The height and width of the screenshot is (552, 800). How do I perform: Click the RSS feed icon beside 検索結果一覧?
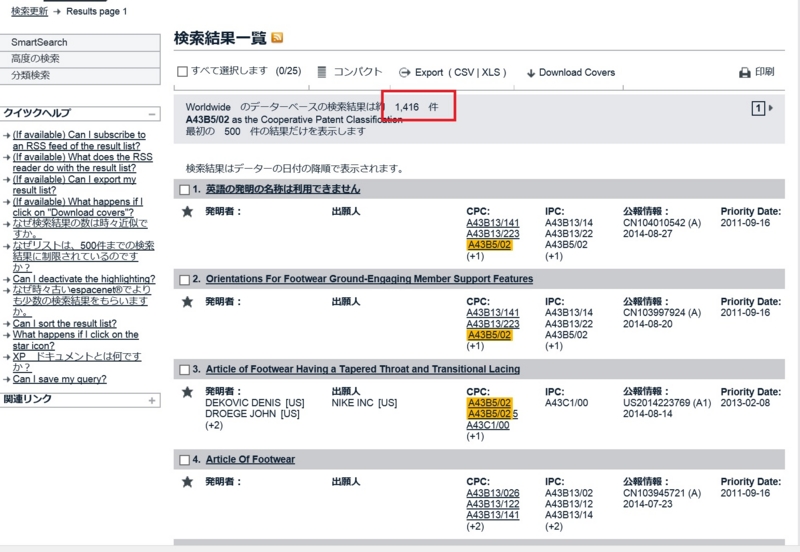(x=277, y=38)
